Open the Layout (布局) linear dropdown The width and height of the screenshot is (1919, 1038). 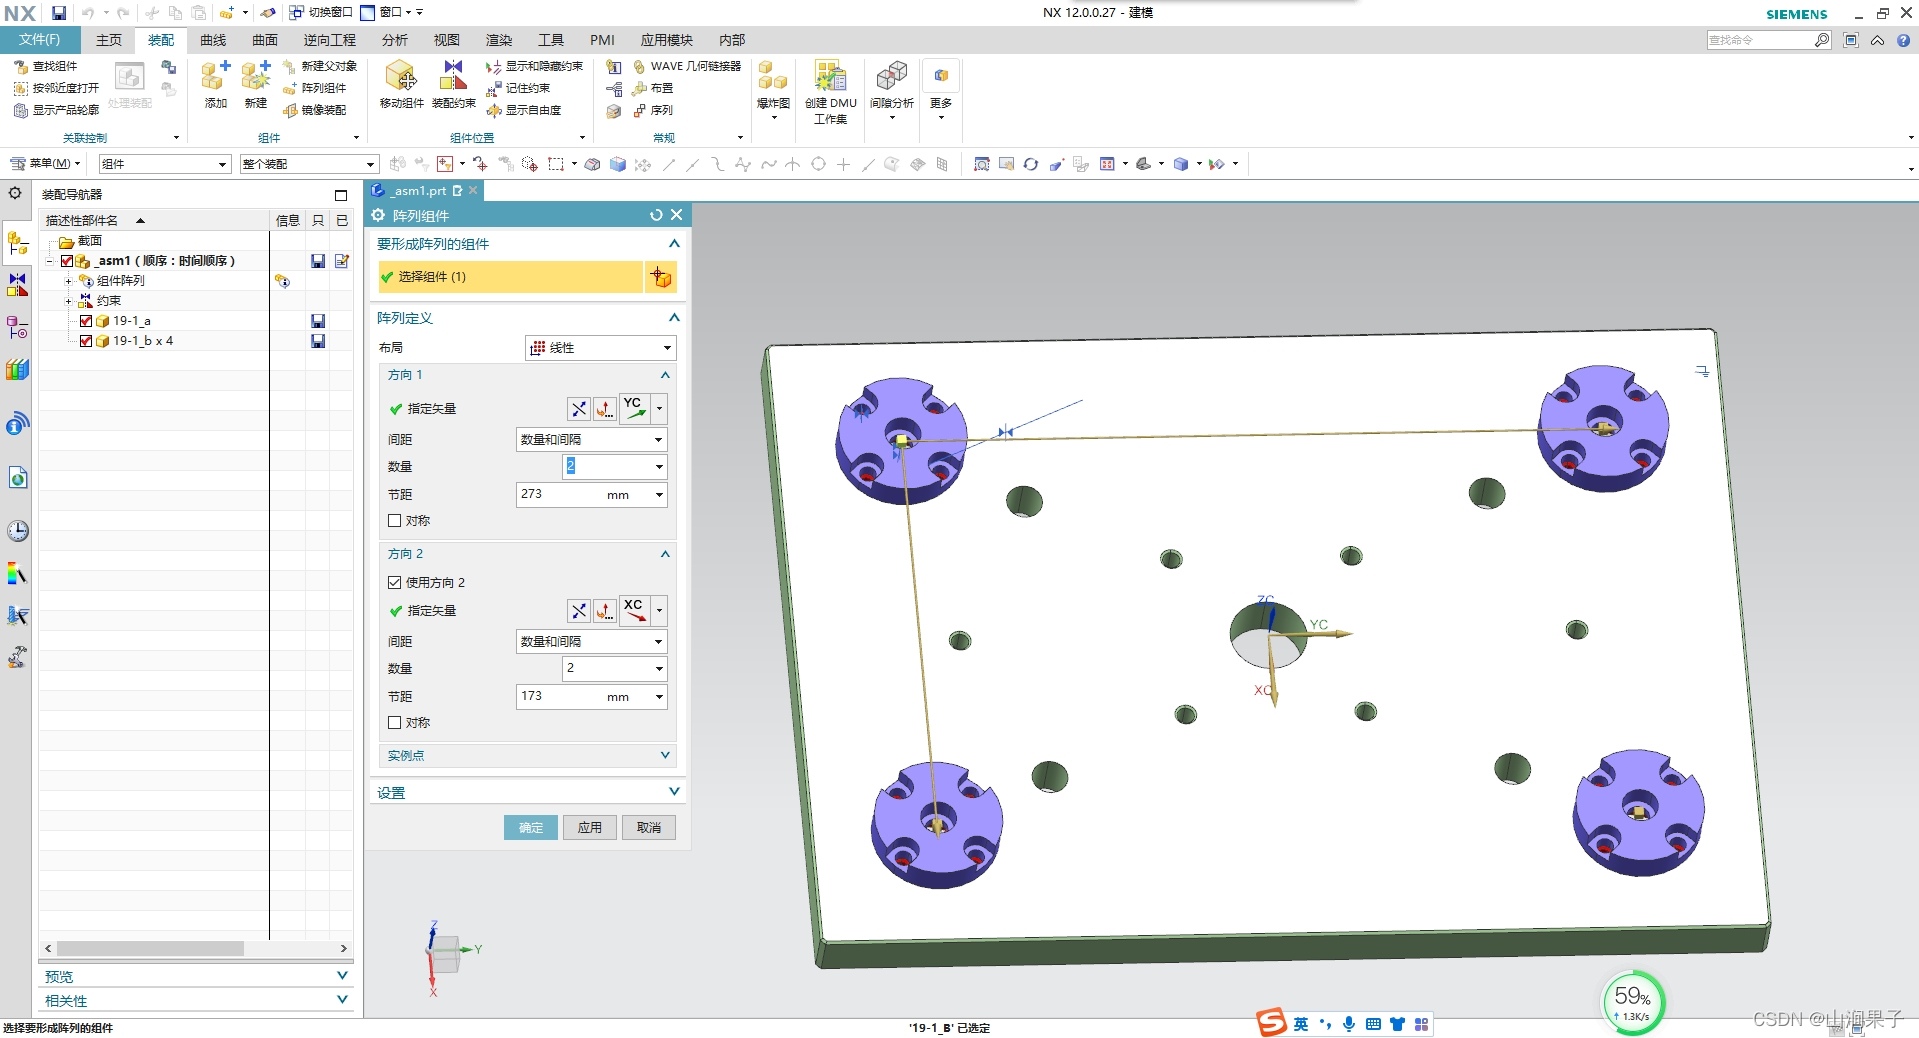601,347
